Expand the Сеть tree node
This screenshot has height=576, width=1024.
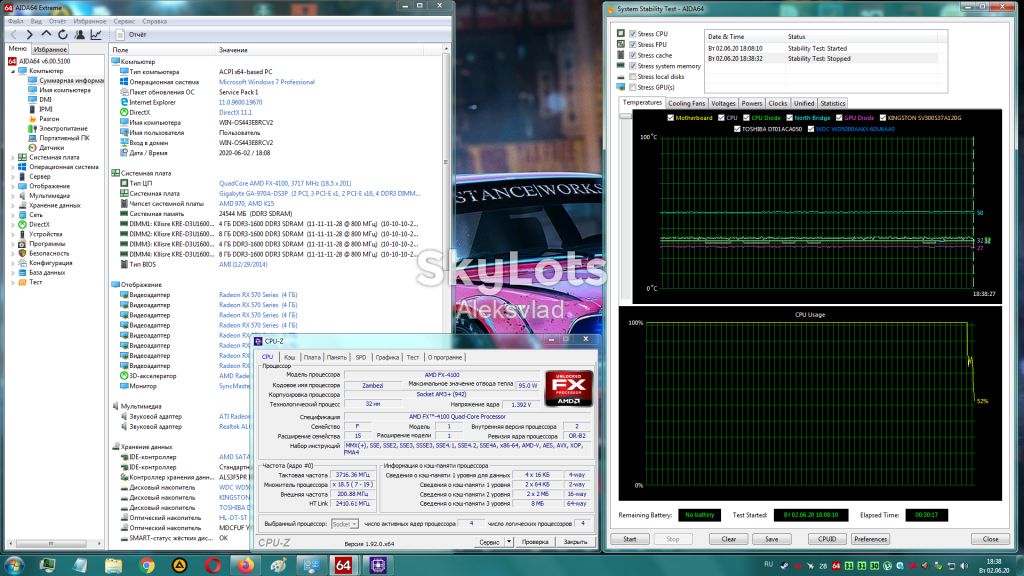click(13, 215)
